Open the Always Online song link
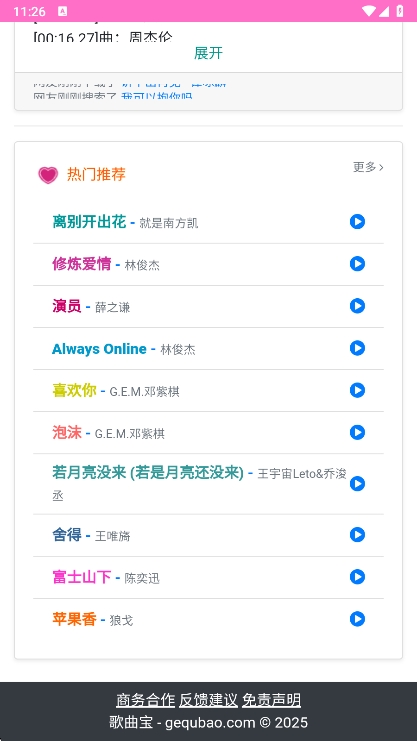This screenshot has height=741, width=417. coord(99,349)
